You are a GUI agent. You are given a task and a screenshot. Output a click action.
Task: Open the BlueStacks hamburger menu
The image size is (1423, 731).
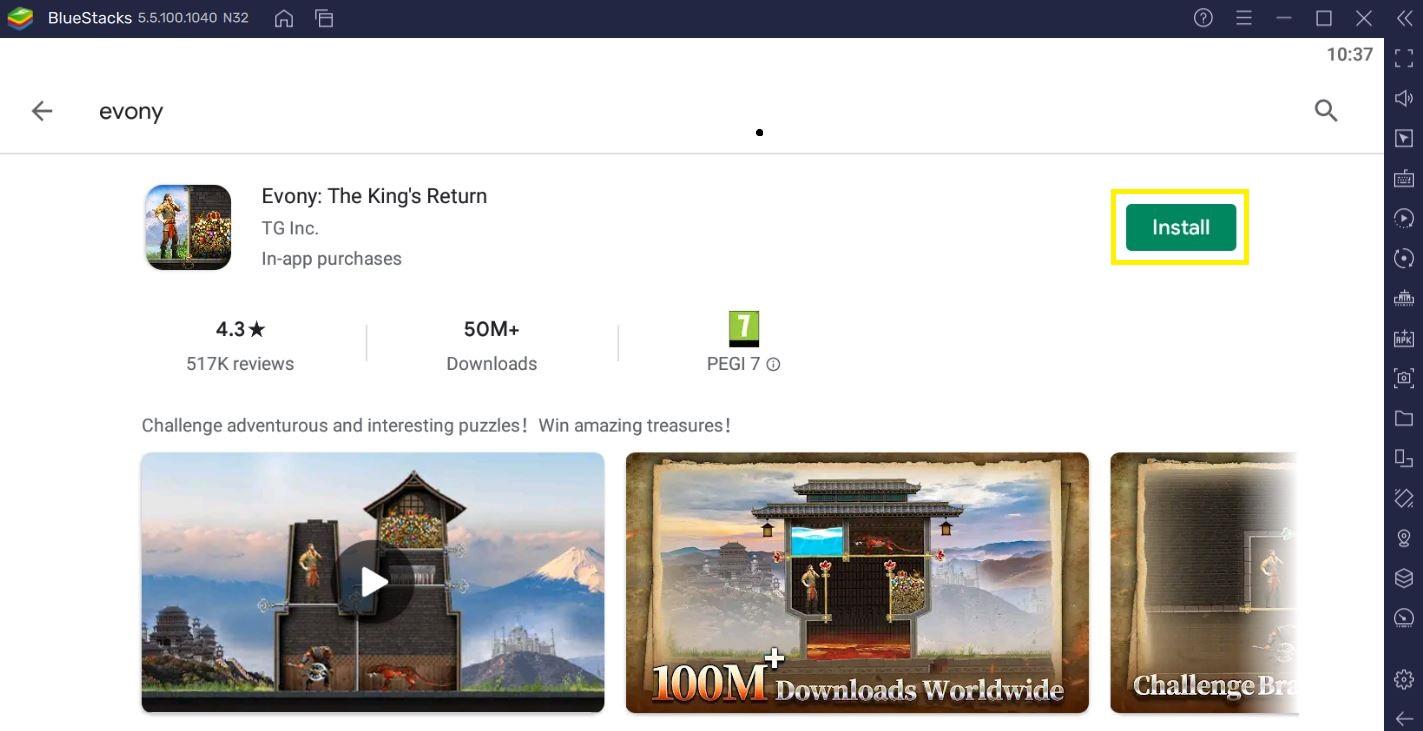click(x=1243, y=17)
